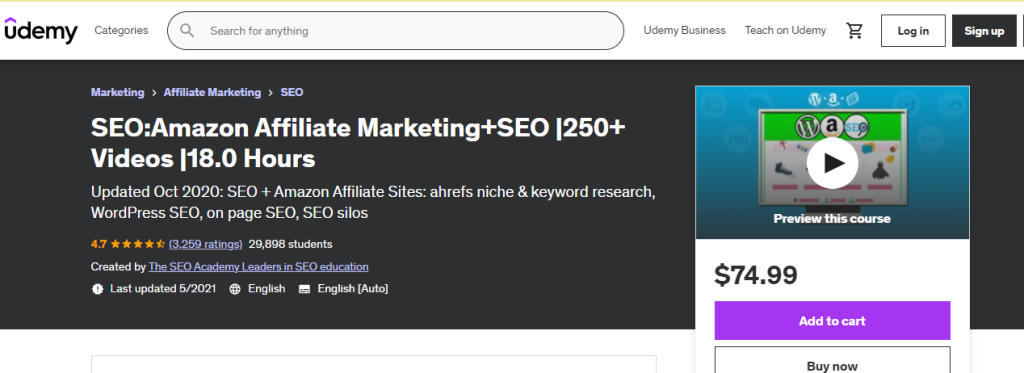
Task: Open the shopping cart icon
Action: (854, 31)
